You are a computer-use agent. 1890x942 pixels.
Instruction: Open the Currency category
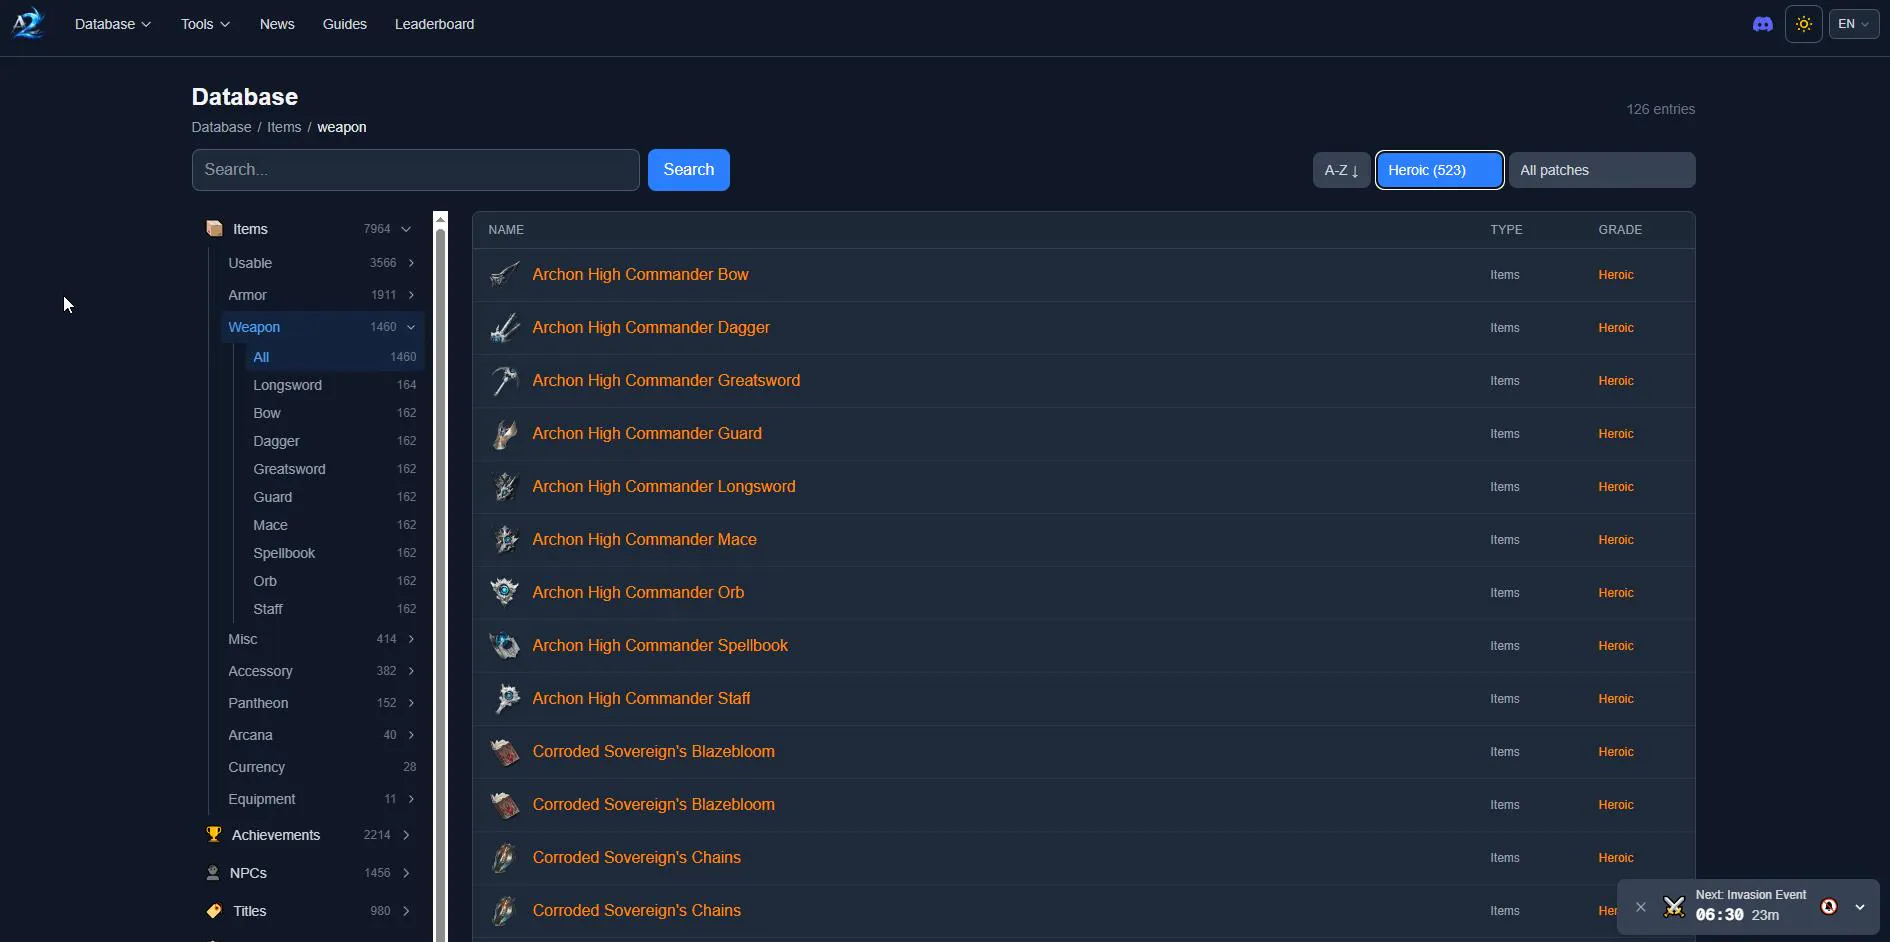pyautogui.click(x=322, y=767)
